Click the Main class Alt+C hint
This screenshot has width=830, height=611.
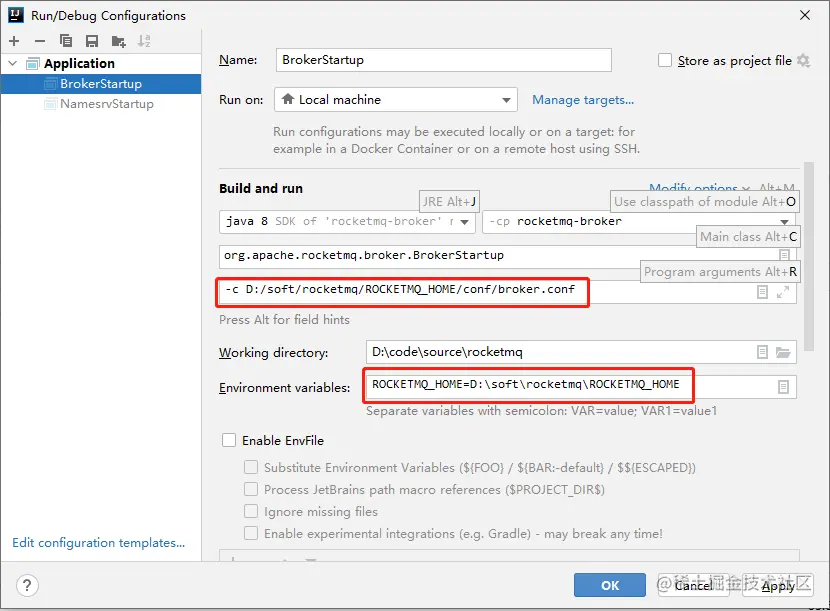(x=748, y=237)
